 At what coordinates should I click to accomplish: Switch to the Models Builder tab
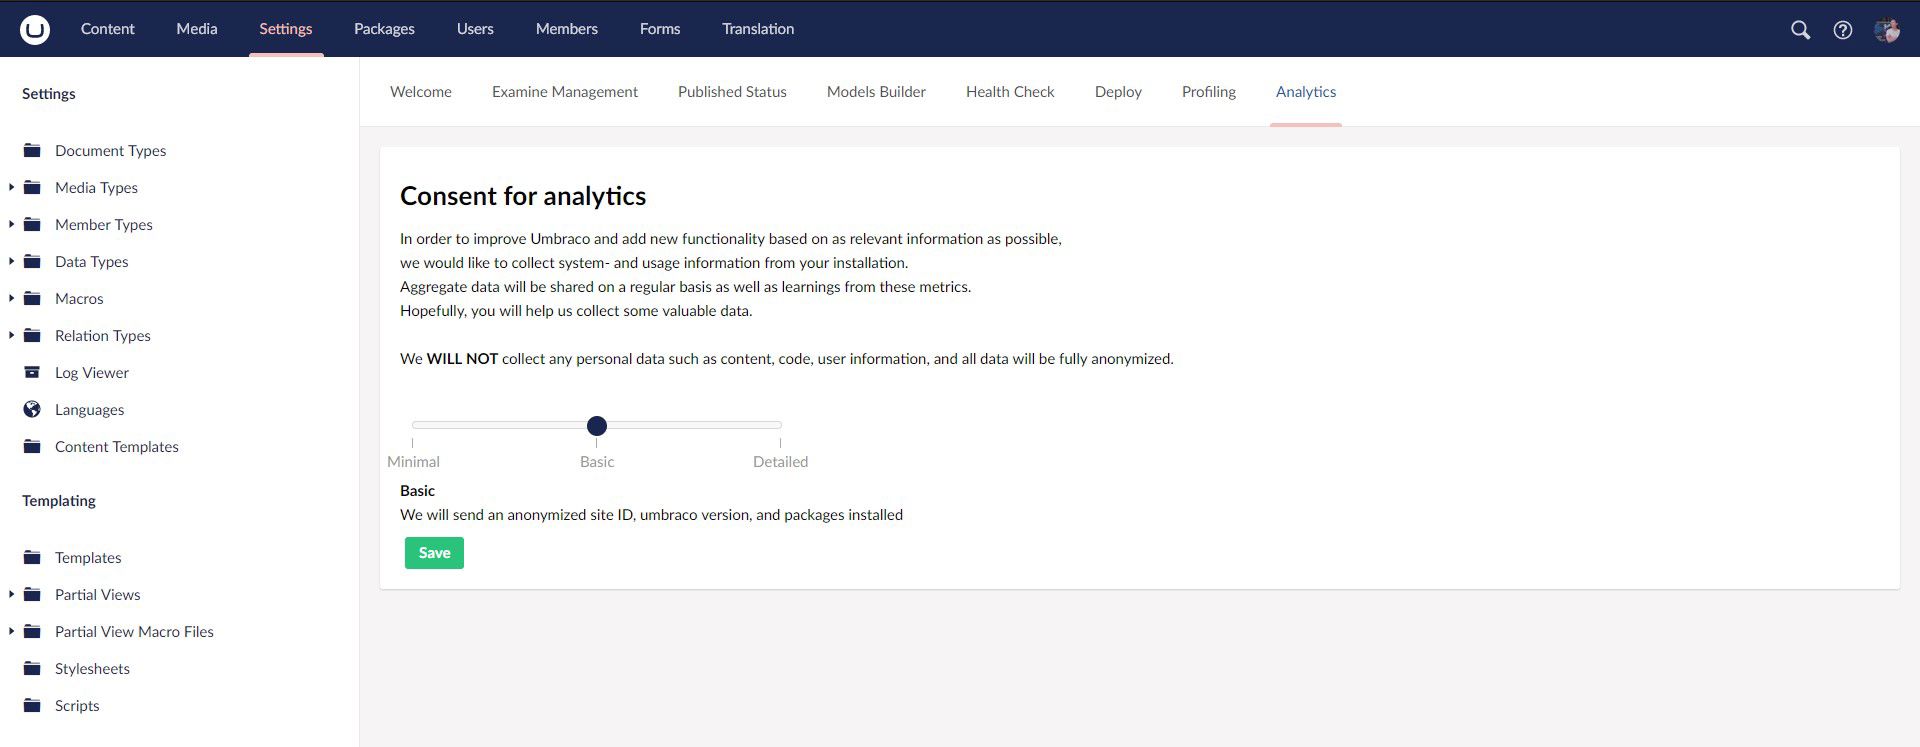tap(876, 92)
